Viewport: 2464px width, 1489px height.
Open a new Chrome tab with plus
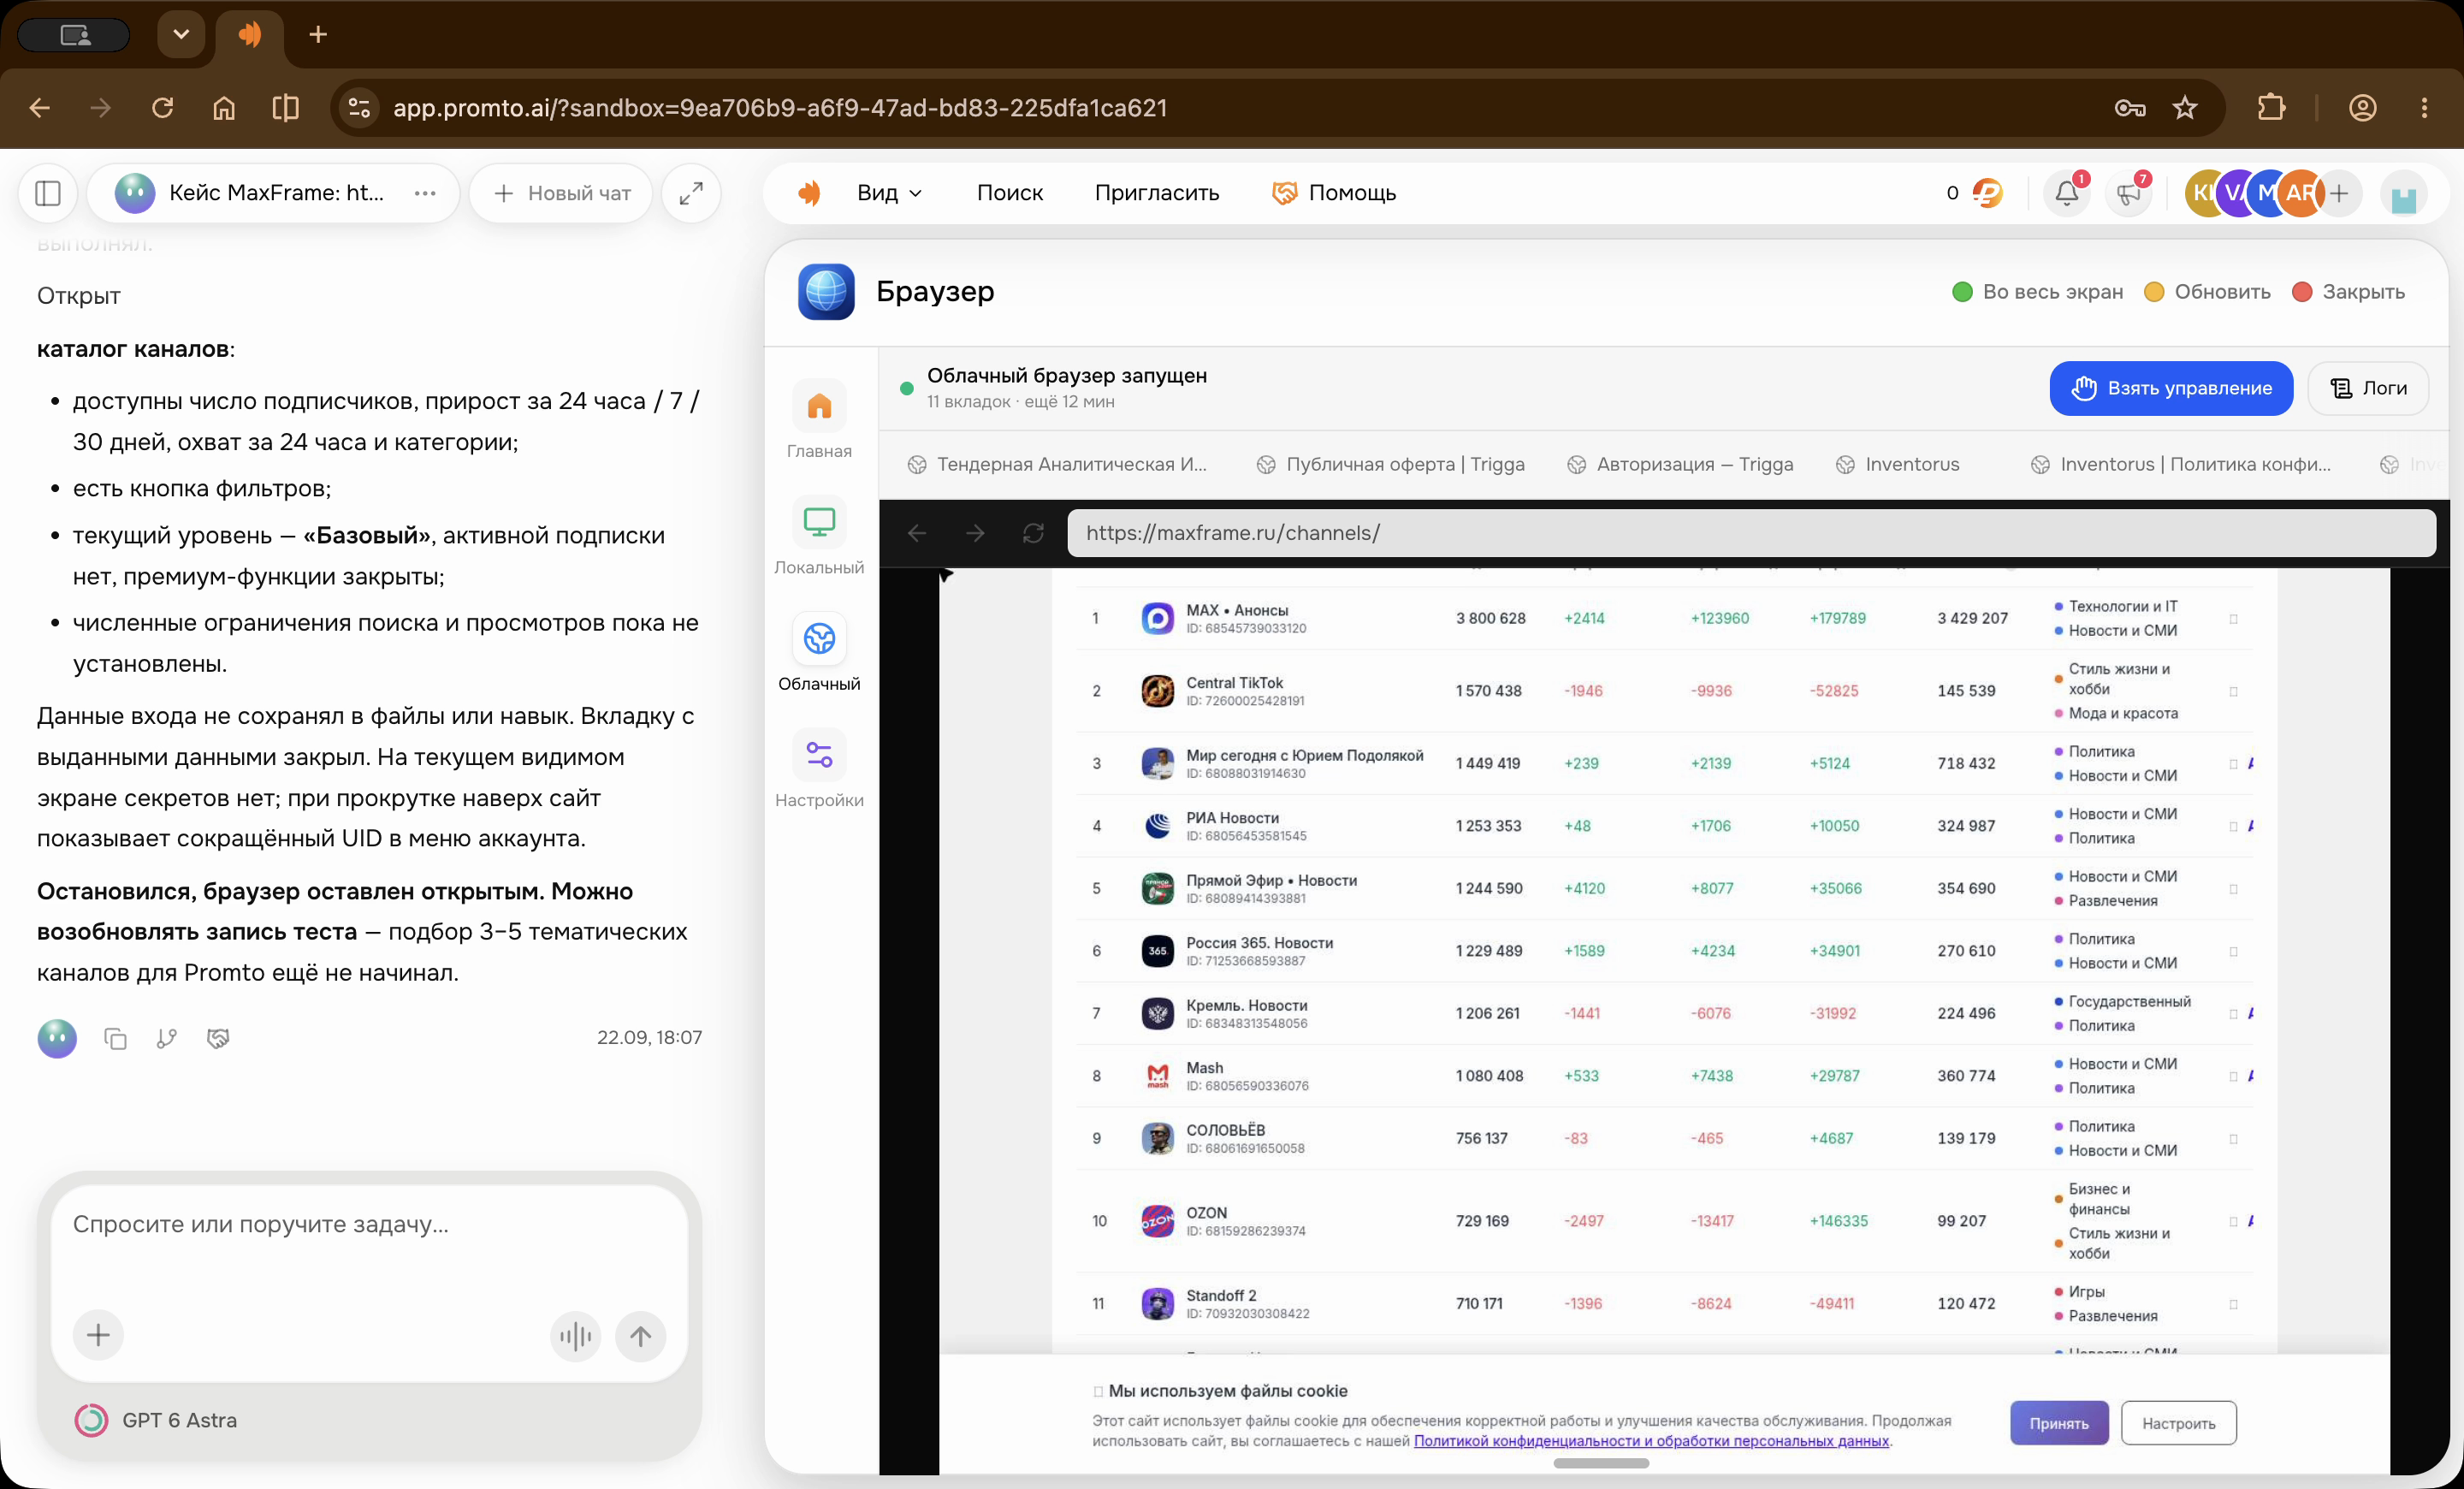click(x=318, y=34)
